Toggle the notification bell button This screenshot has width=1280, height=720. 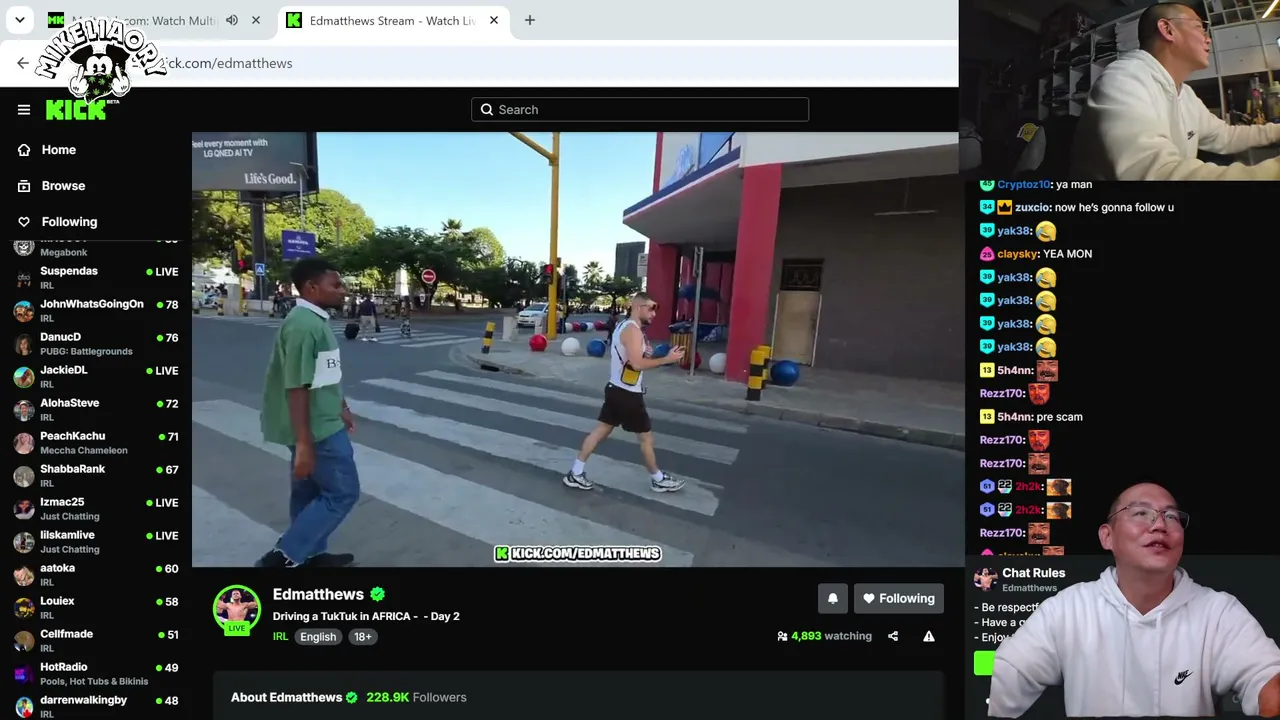pyautogui.click(x=832, y=598)
